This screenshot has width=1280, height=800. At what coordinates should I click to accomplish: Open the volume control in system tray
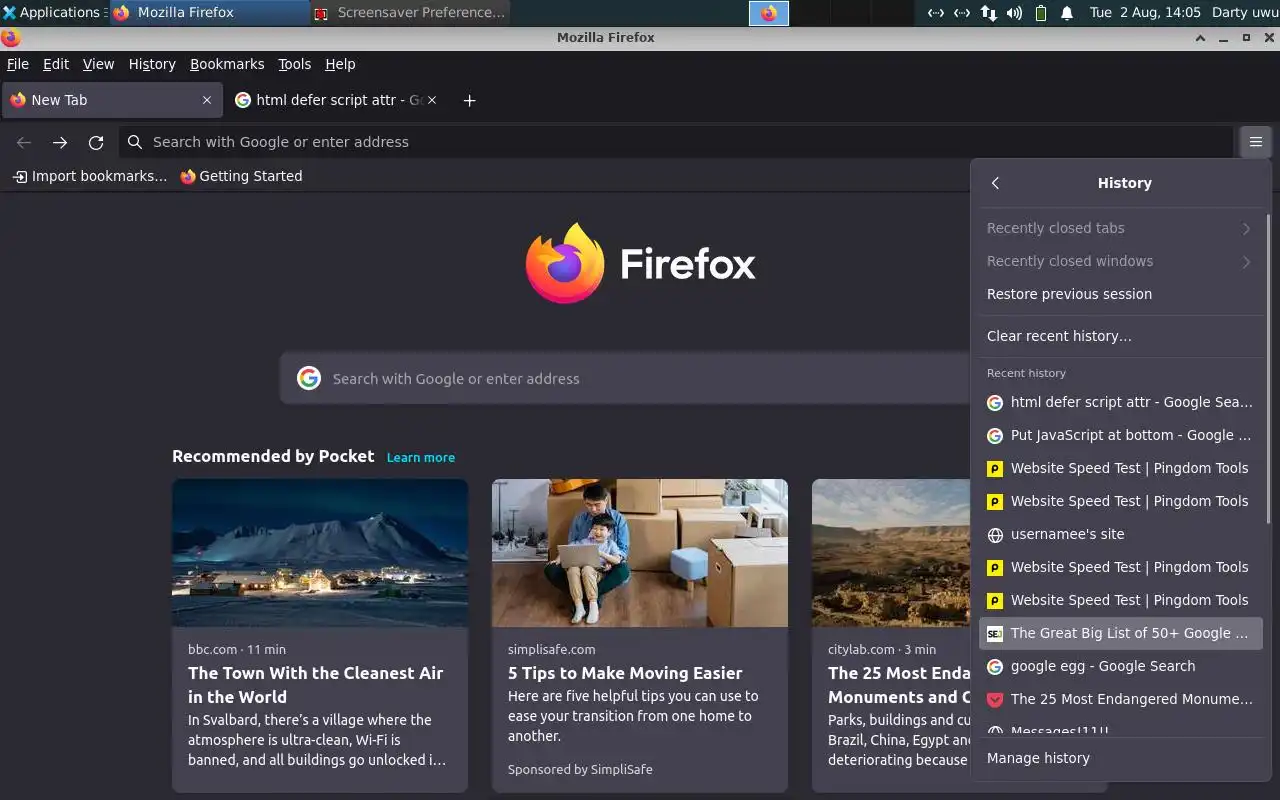coord(1014,13)
